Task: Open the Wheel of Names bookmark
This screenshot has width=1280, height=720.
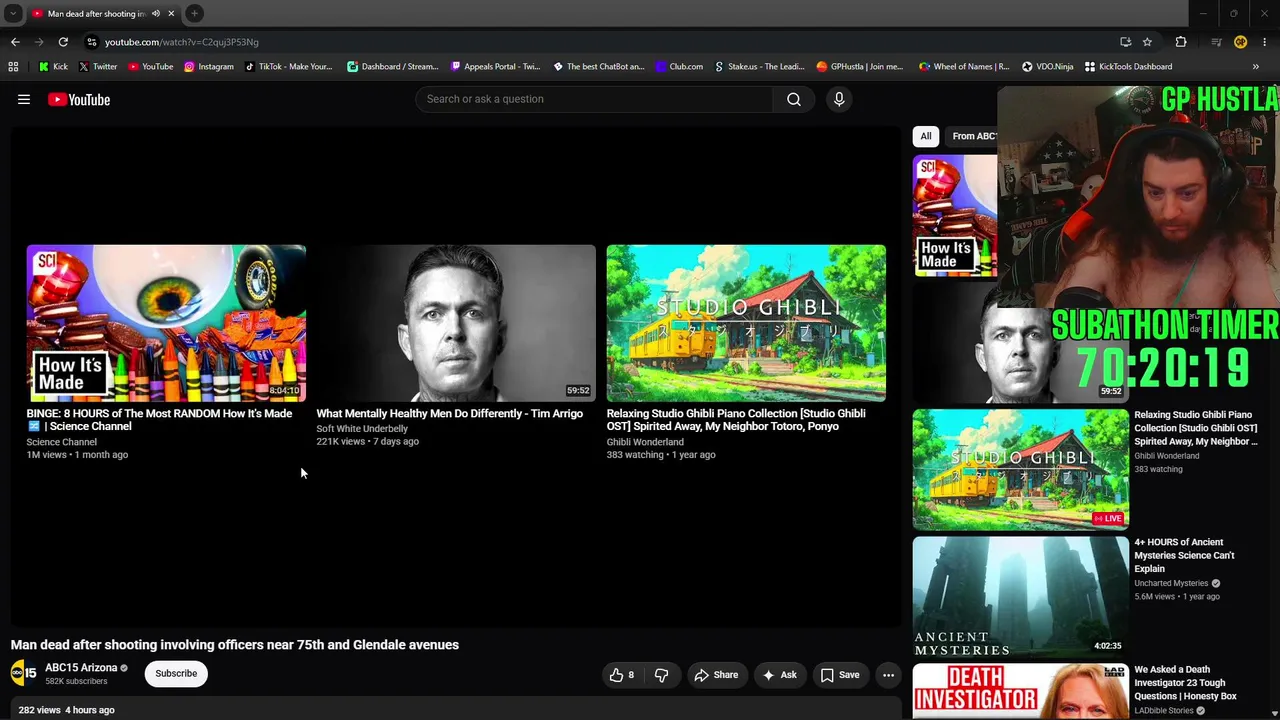Action: coord(963,67)
